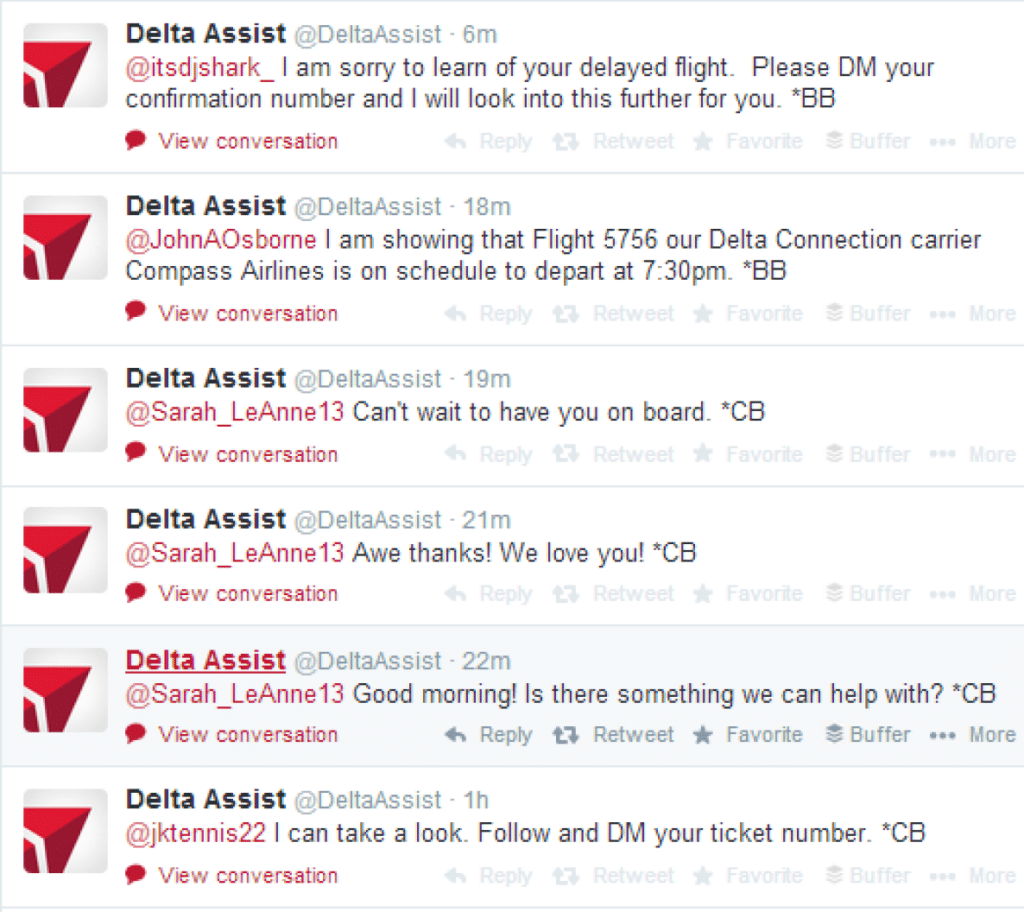Open More options on the 'Good morning' tweet

[942, 735]
